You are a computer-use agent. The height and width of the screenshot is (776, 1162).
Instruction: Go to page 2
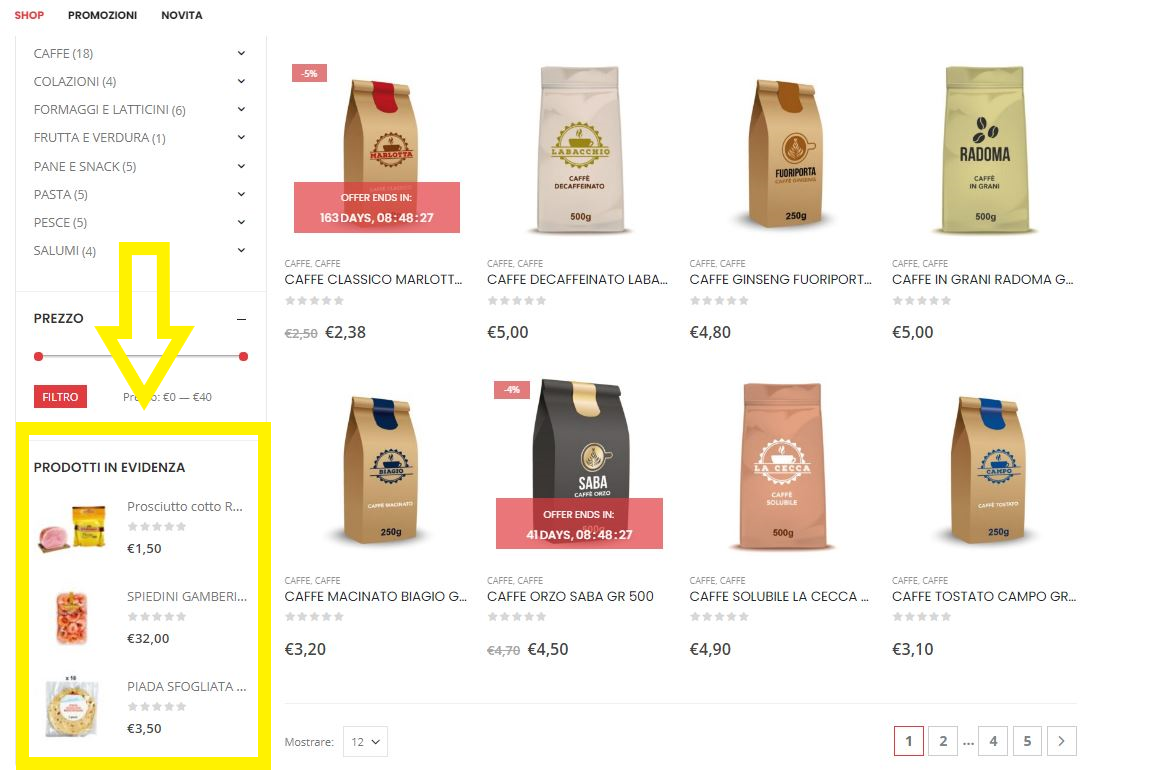point(943,741)
